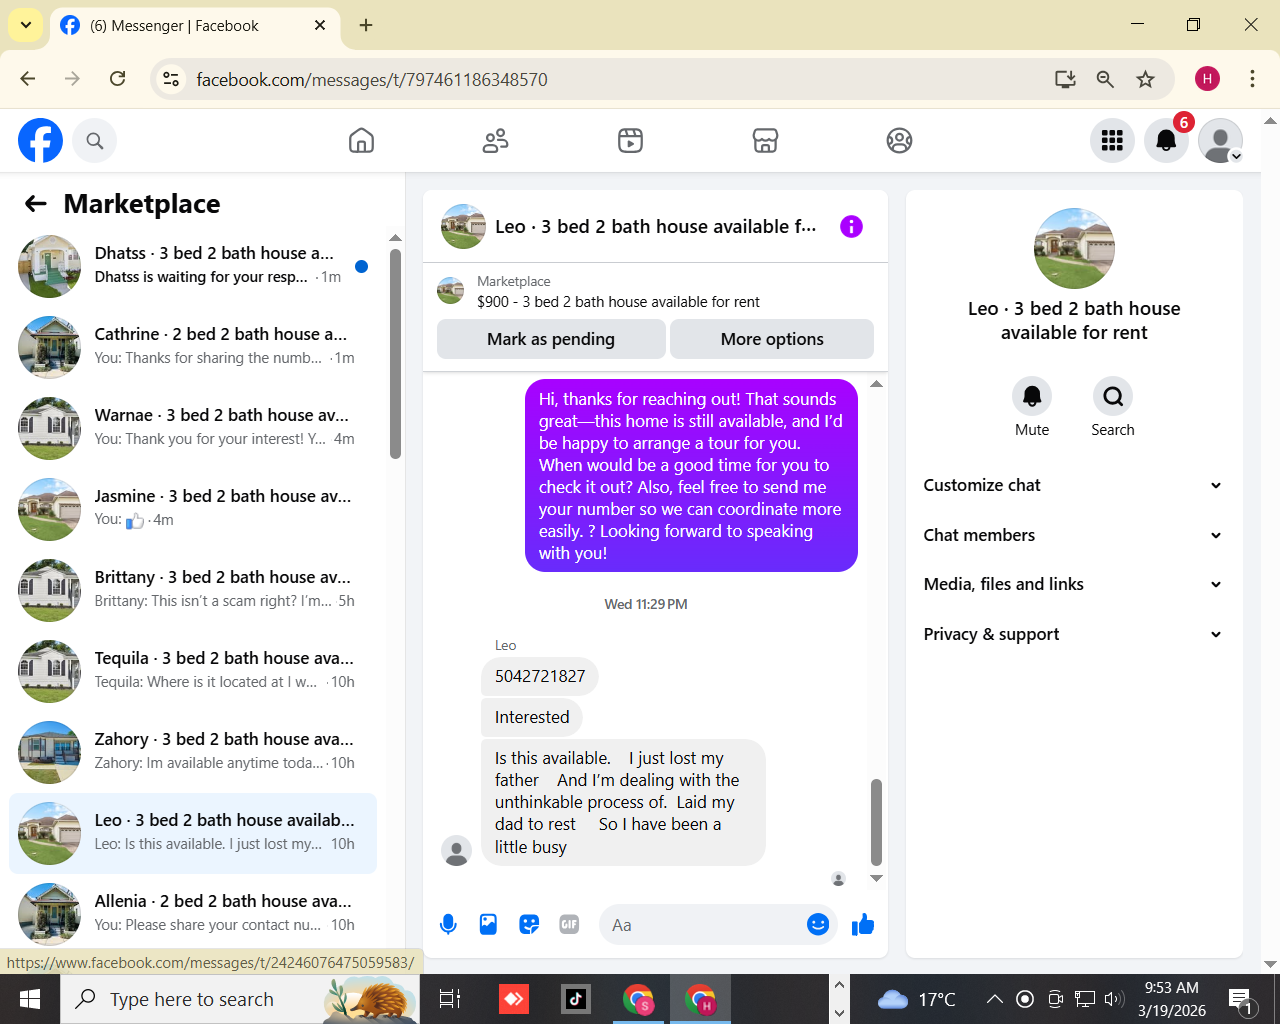
Task: Open a new browser tab
Action: [x=366, y=25]
